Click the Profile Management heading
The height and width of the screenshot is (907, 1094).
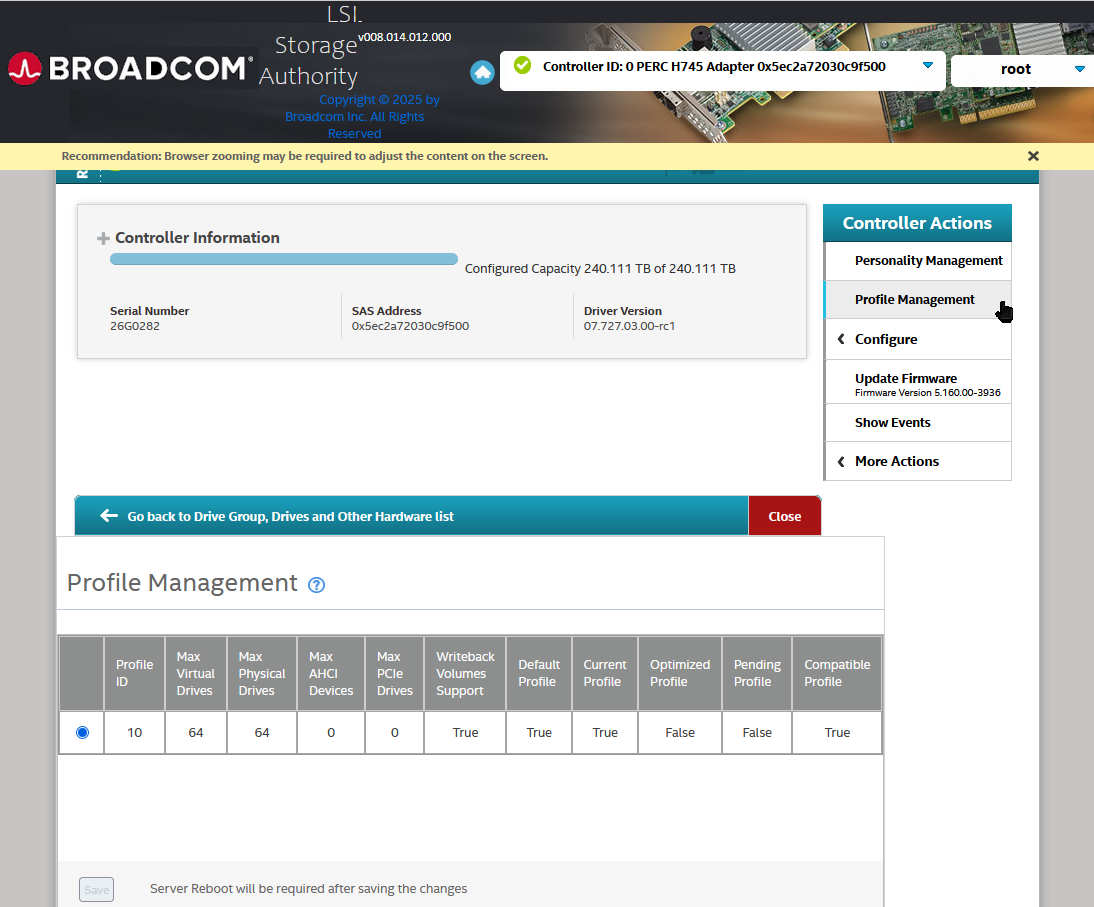pos(182,583)
